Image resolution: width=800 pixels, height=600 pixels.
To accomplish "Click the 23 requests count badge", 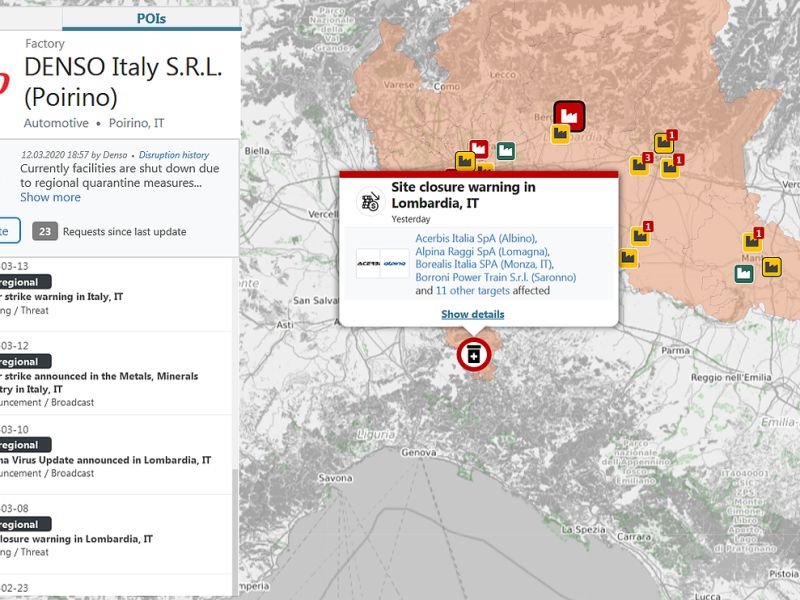I will tap(45, 232).
